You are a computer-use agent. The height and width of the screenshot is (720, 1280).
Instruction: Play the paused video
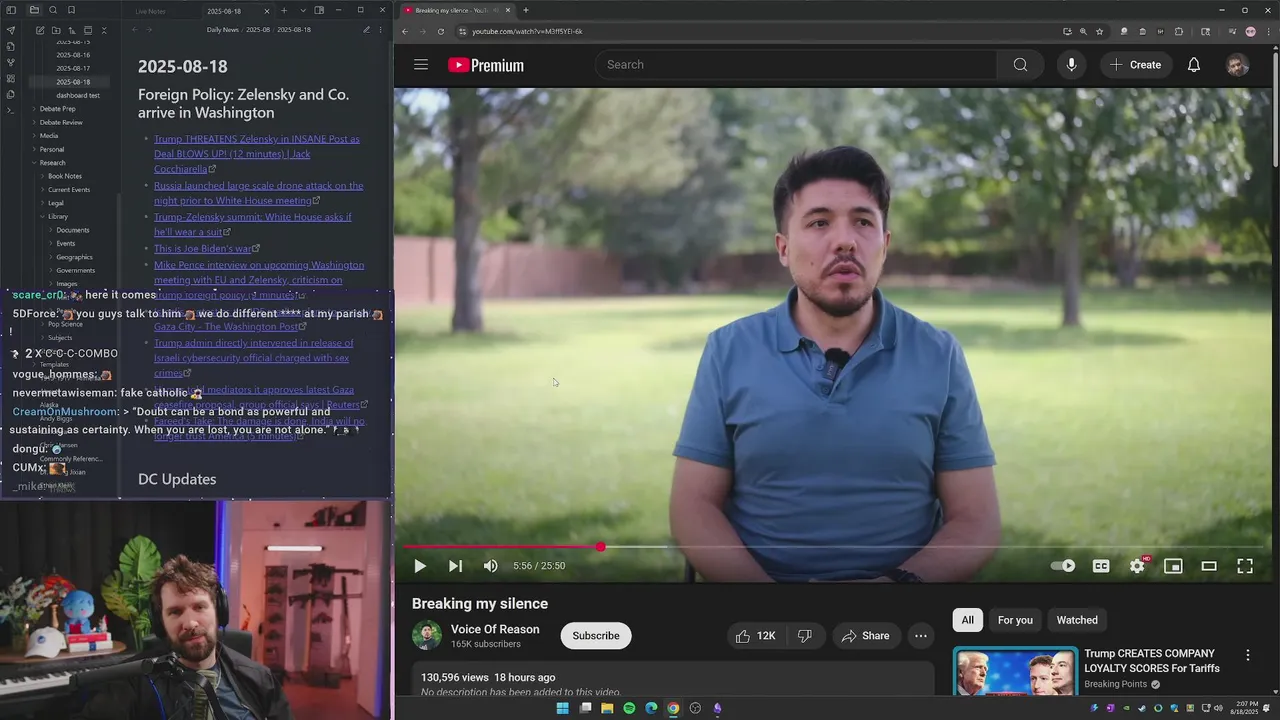(x=420, y=566)
